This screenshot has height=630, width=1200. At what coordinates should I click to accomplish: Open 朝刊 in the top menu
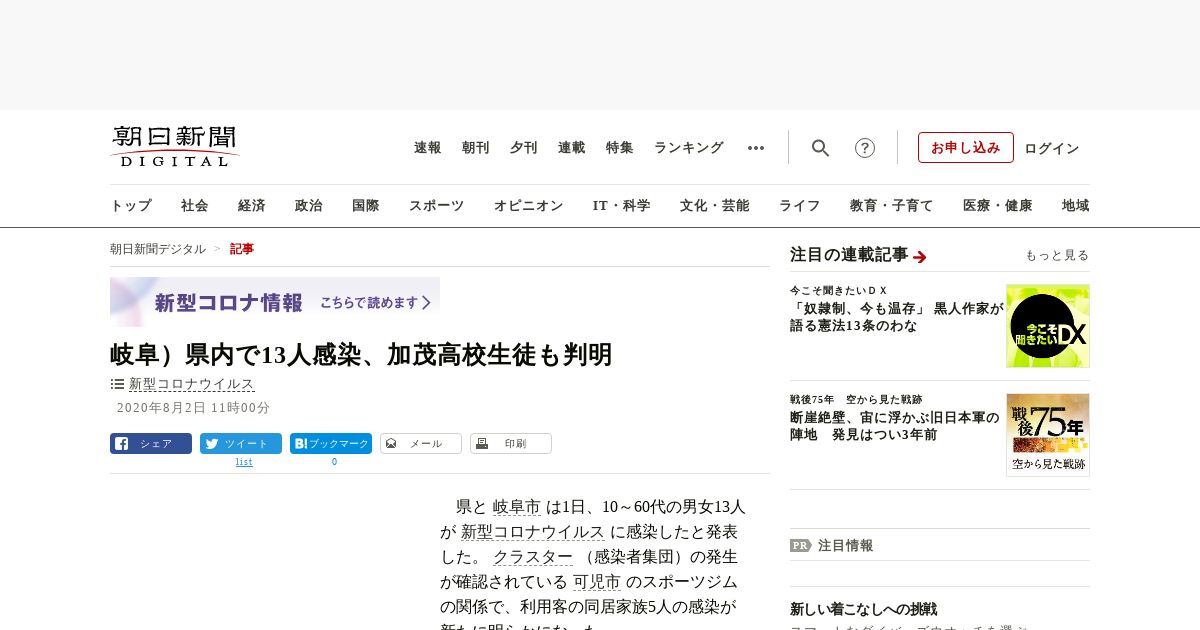pyautogui.click(x=476, y=148)
